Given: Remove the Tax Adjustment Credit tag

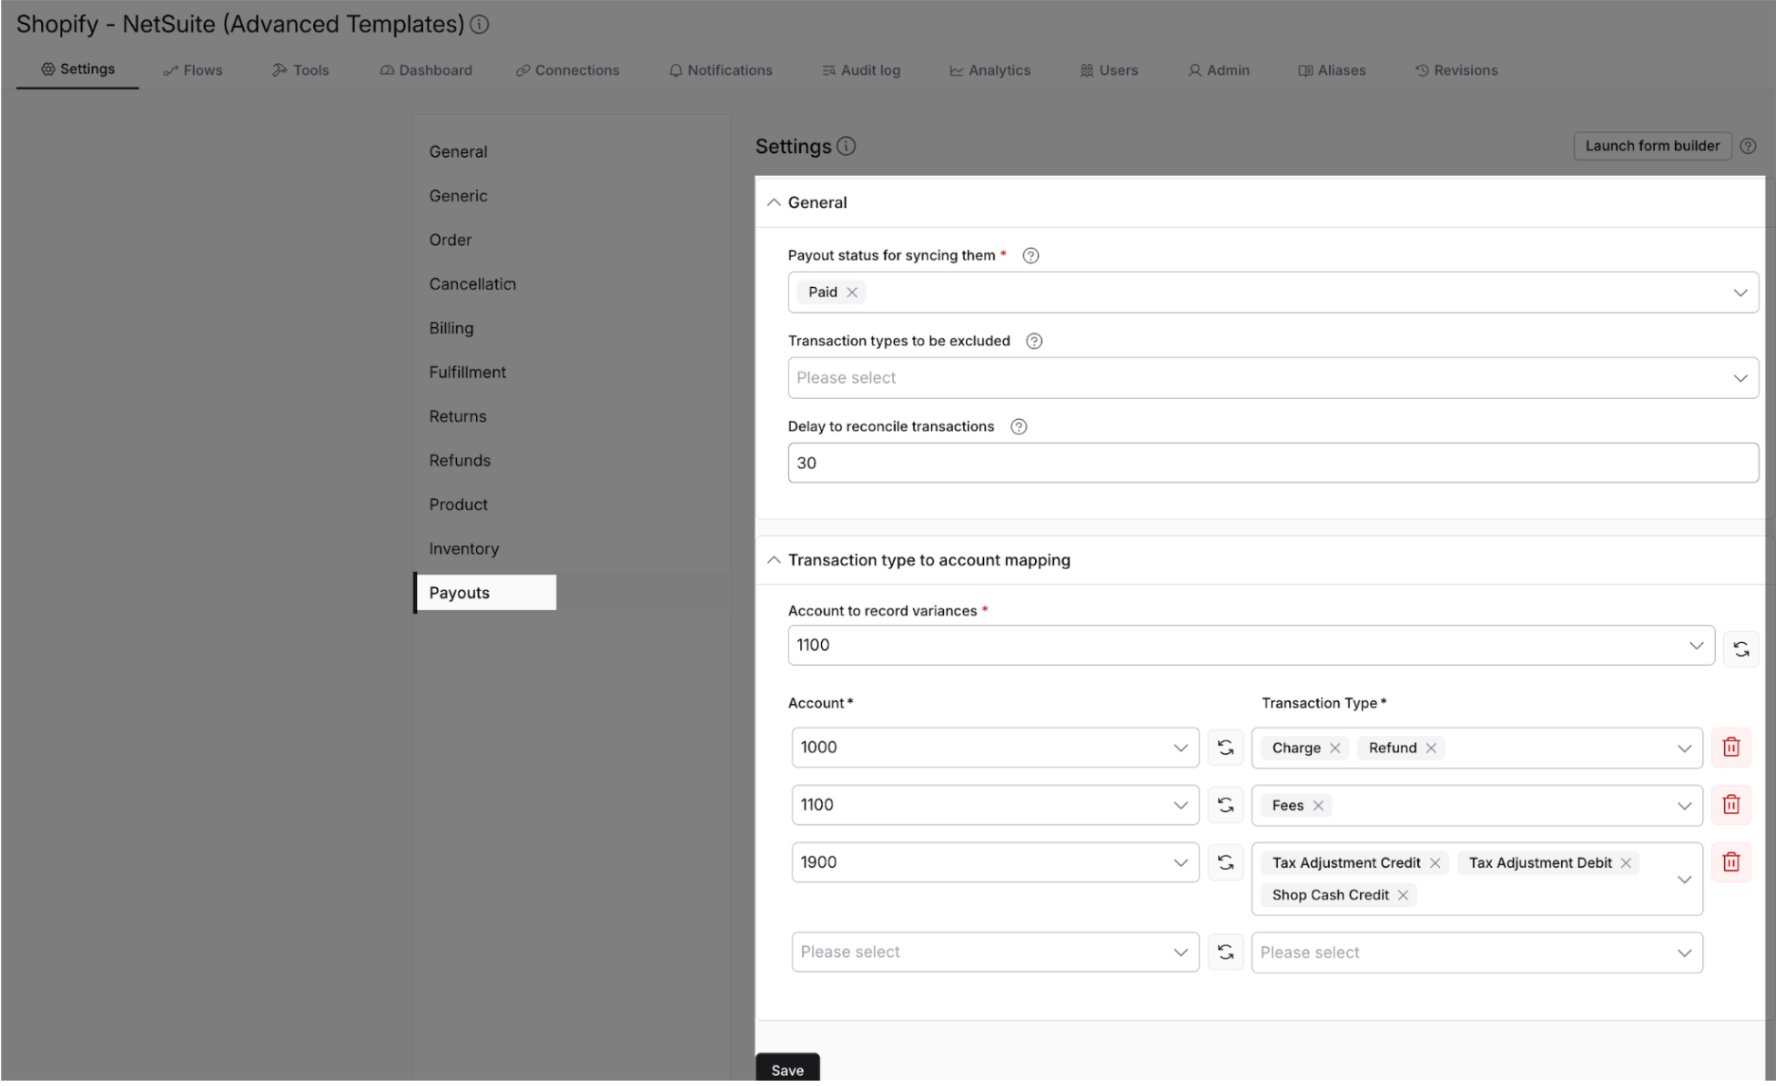Looking at the screenshot, I should point(1435,863).
